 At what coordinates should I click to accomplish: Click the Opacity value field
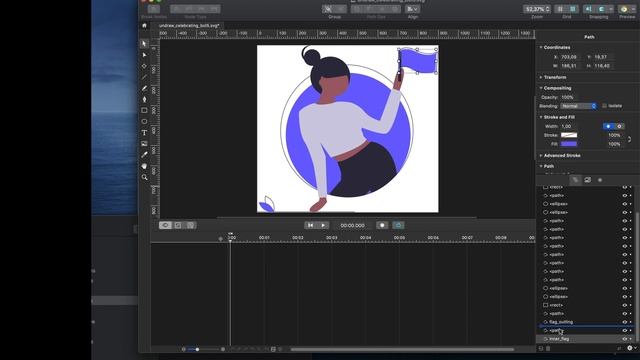pyautogui.click(x=568, y=97)
